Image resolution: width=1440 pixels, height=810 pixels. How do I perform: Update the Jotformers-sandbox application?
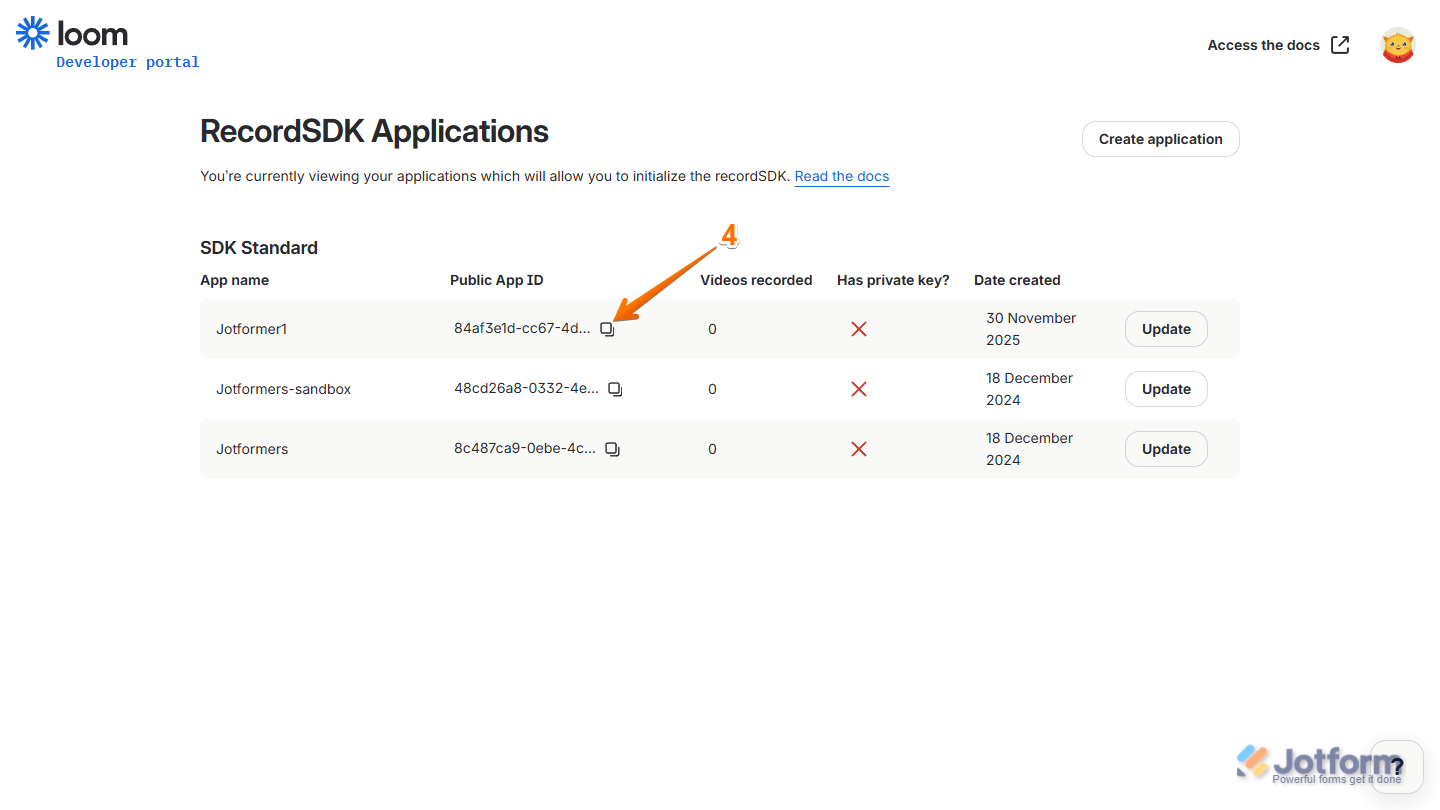(x=1166, y=388)
